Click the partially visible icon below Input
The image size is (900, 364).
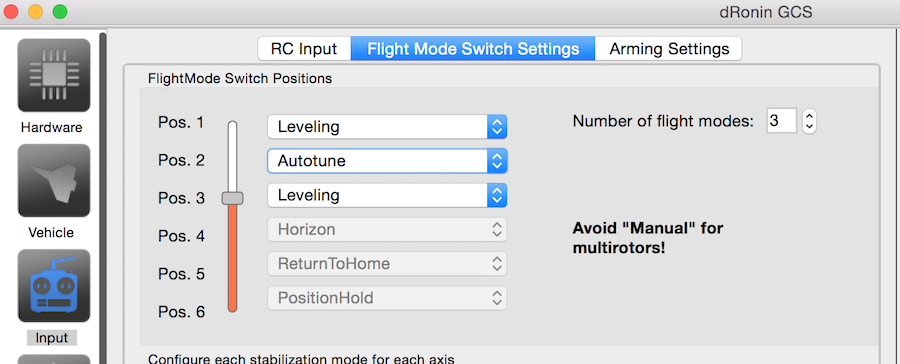click(54, 359)
